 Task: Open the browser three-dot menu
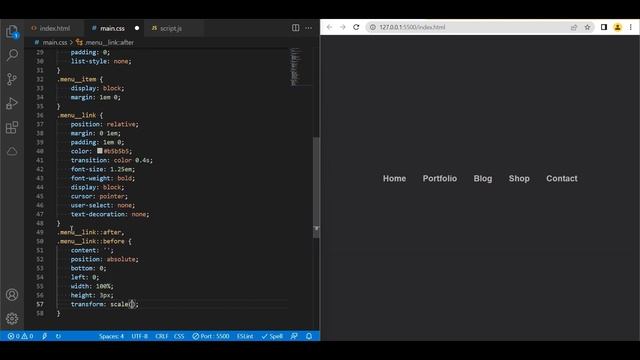pos(631,27)
